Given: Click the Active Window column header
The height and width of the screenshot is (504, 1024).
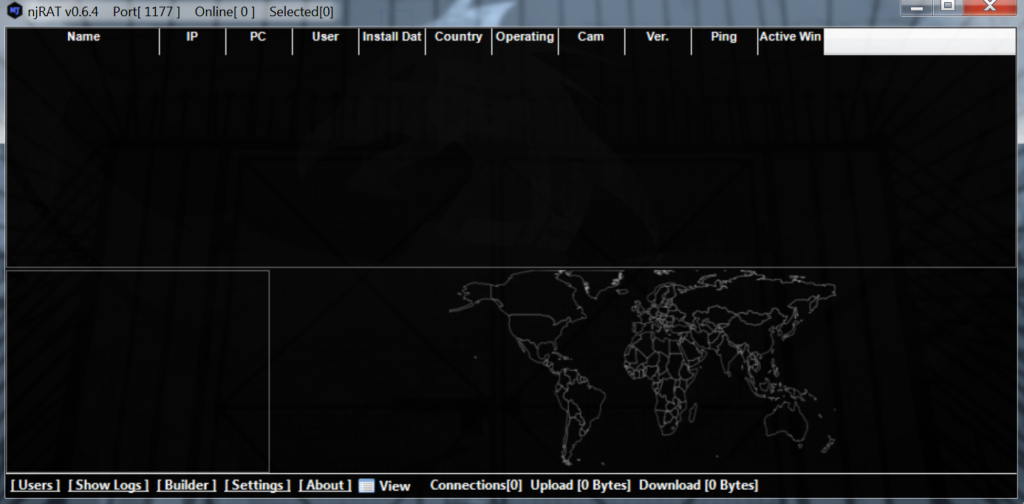Looking at the screenshot, I should click(x=790, y=37).
